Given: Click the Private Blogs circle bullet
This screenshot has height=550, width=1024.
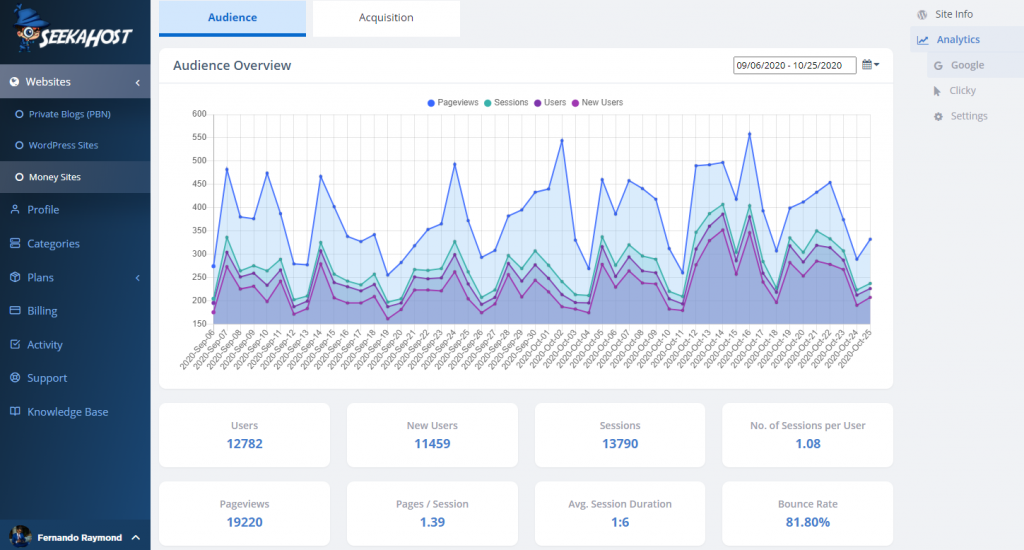Looking at the screenshot, I should pos(19,114).
